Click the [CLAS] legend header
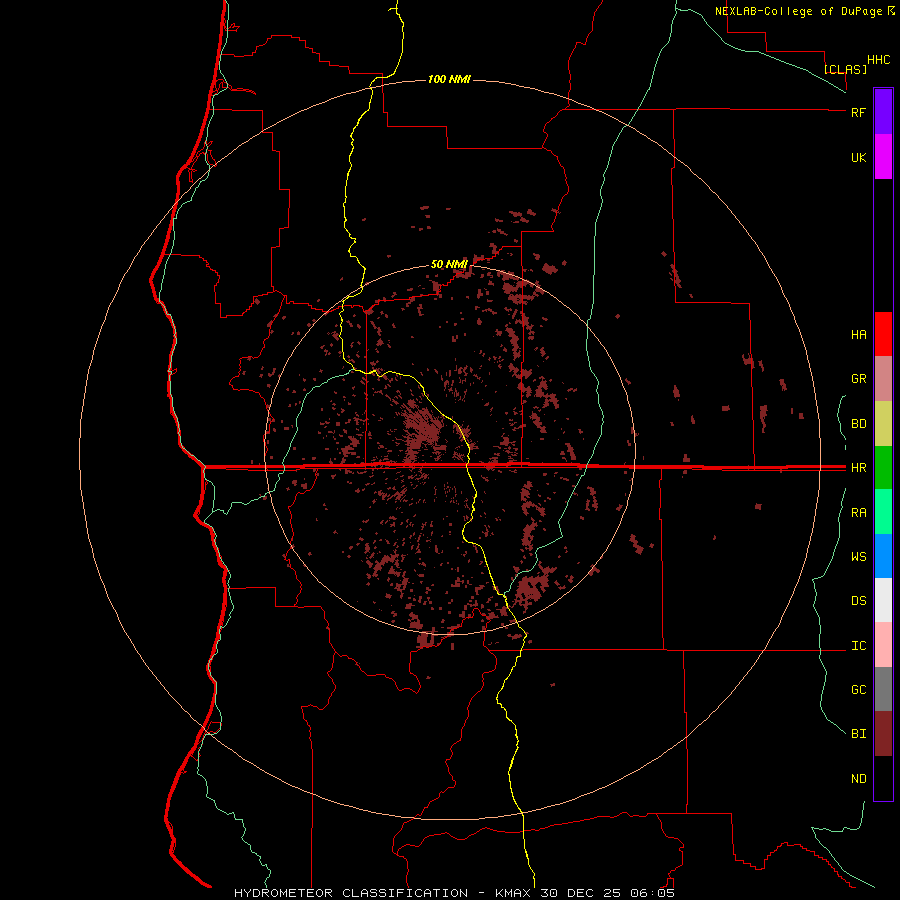The height and width of the screenshot is (900, 900). pos(845,69)
